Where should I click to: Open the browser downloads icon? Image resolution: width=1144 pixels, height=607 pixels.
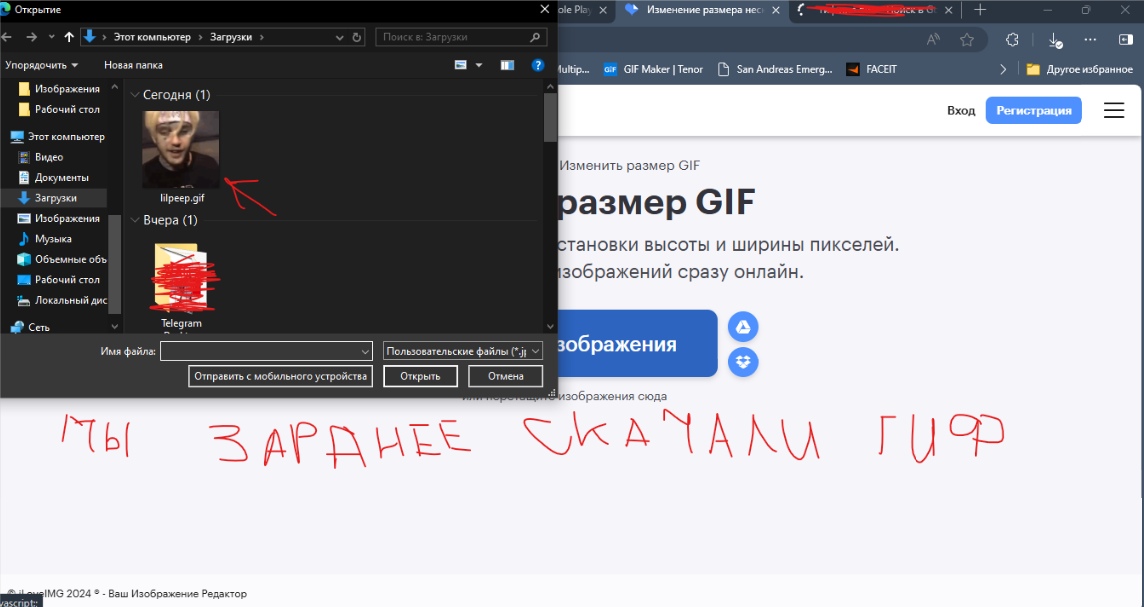point(1055,40)
